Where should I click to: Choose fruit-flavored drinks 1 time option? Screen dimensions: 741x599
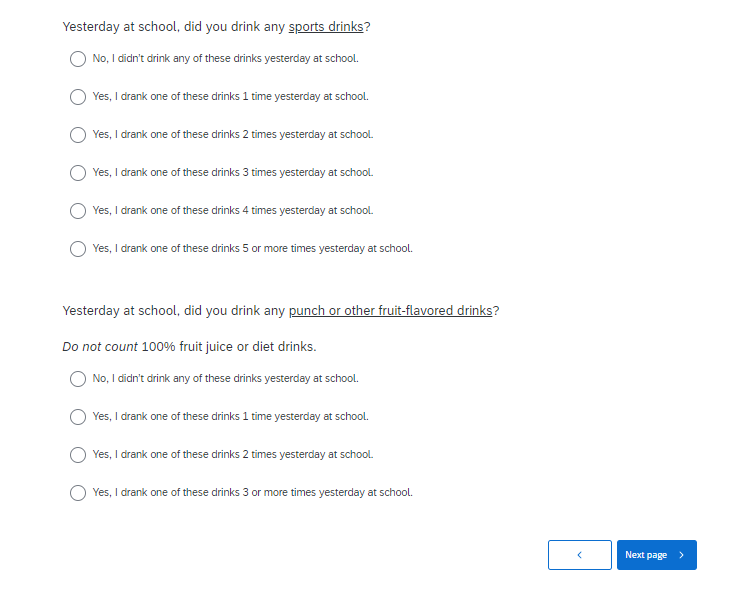point(78,417)
